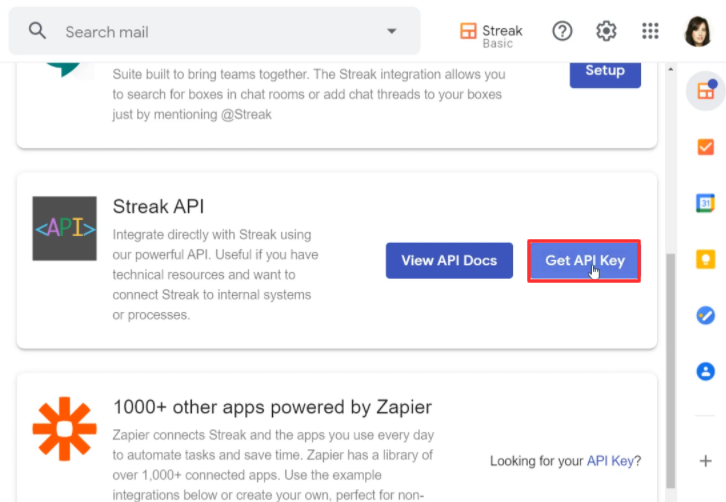This screenshot has width=726, height=502.
Task: Click the Zapier asterisk logo
Action: pyautogui.click(x=64, y=429)
